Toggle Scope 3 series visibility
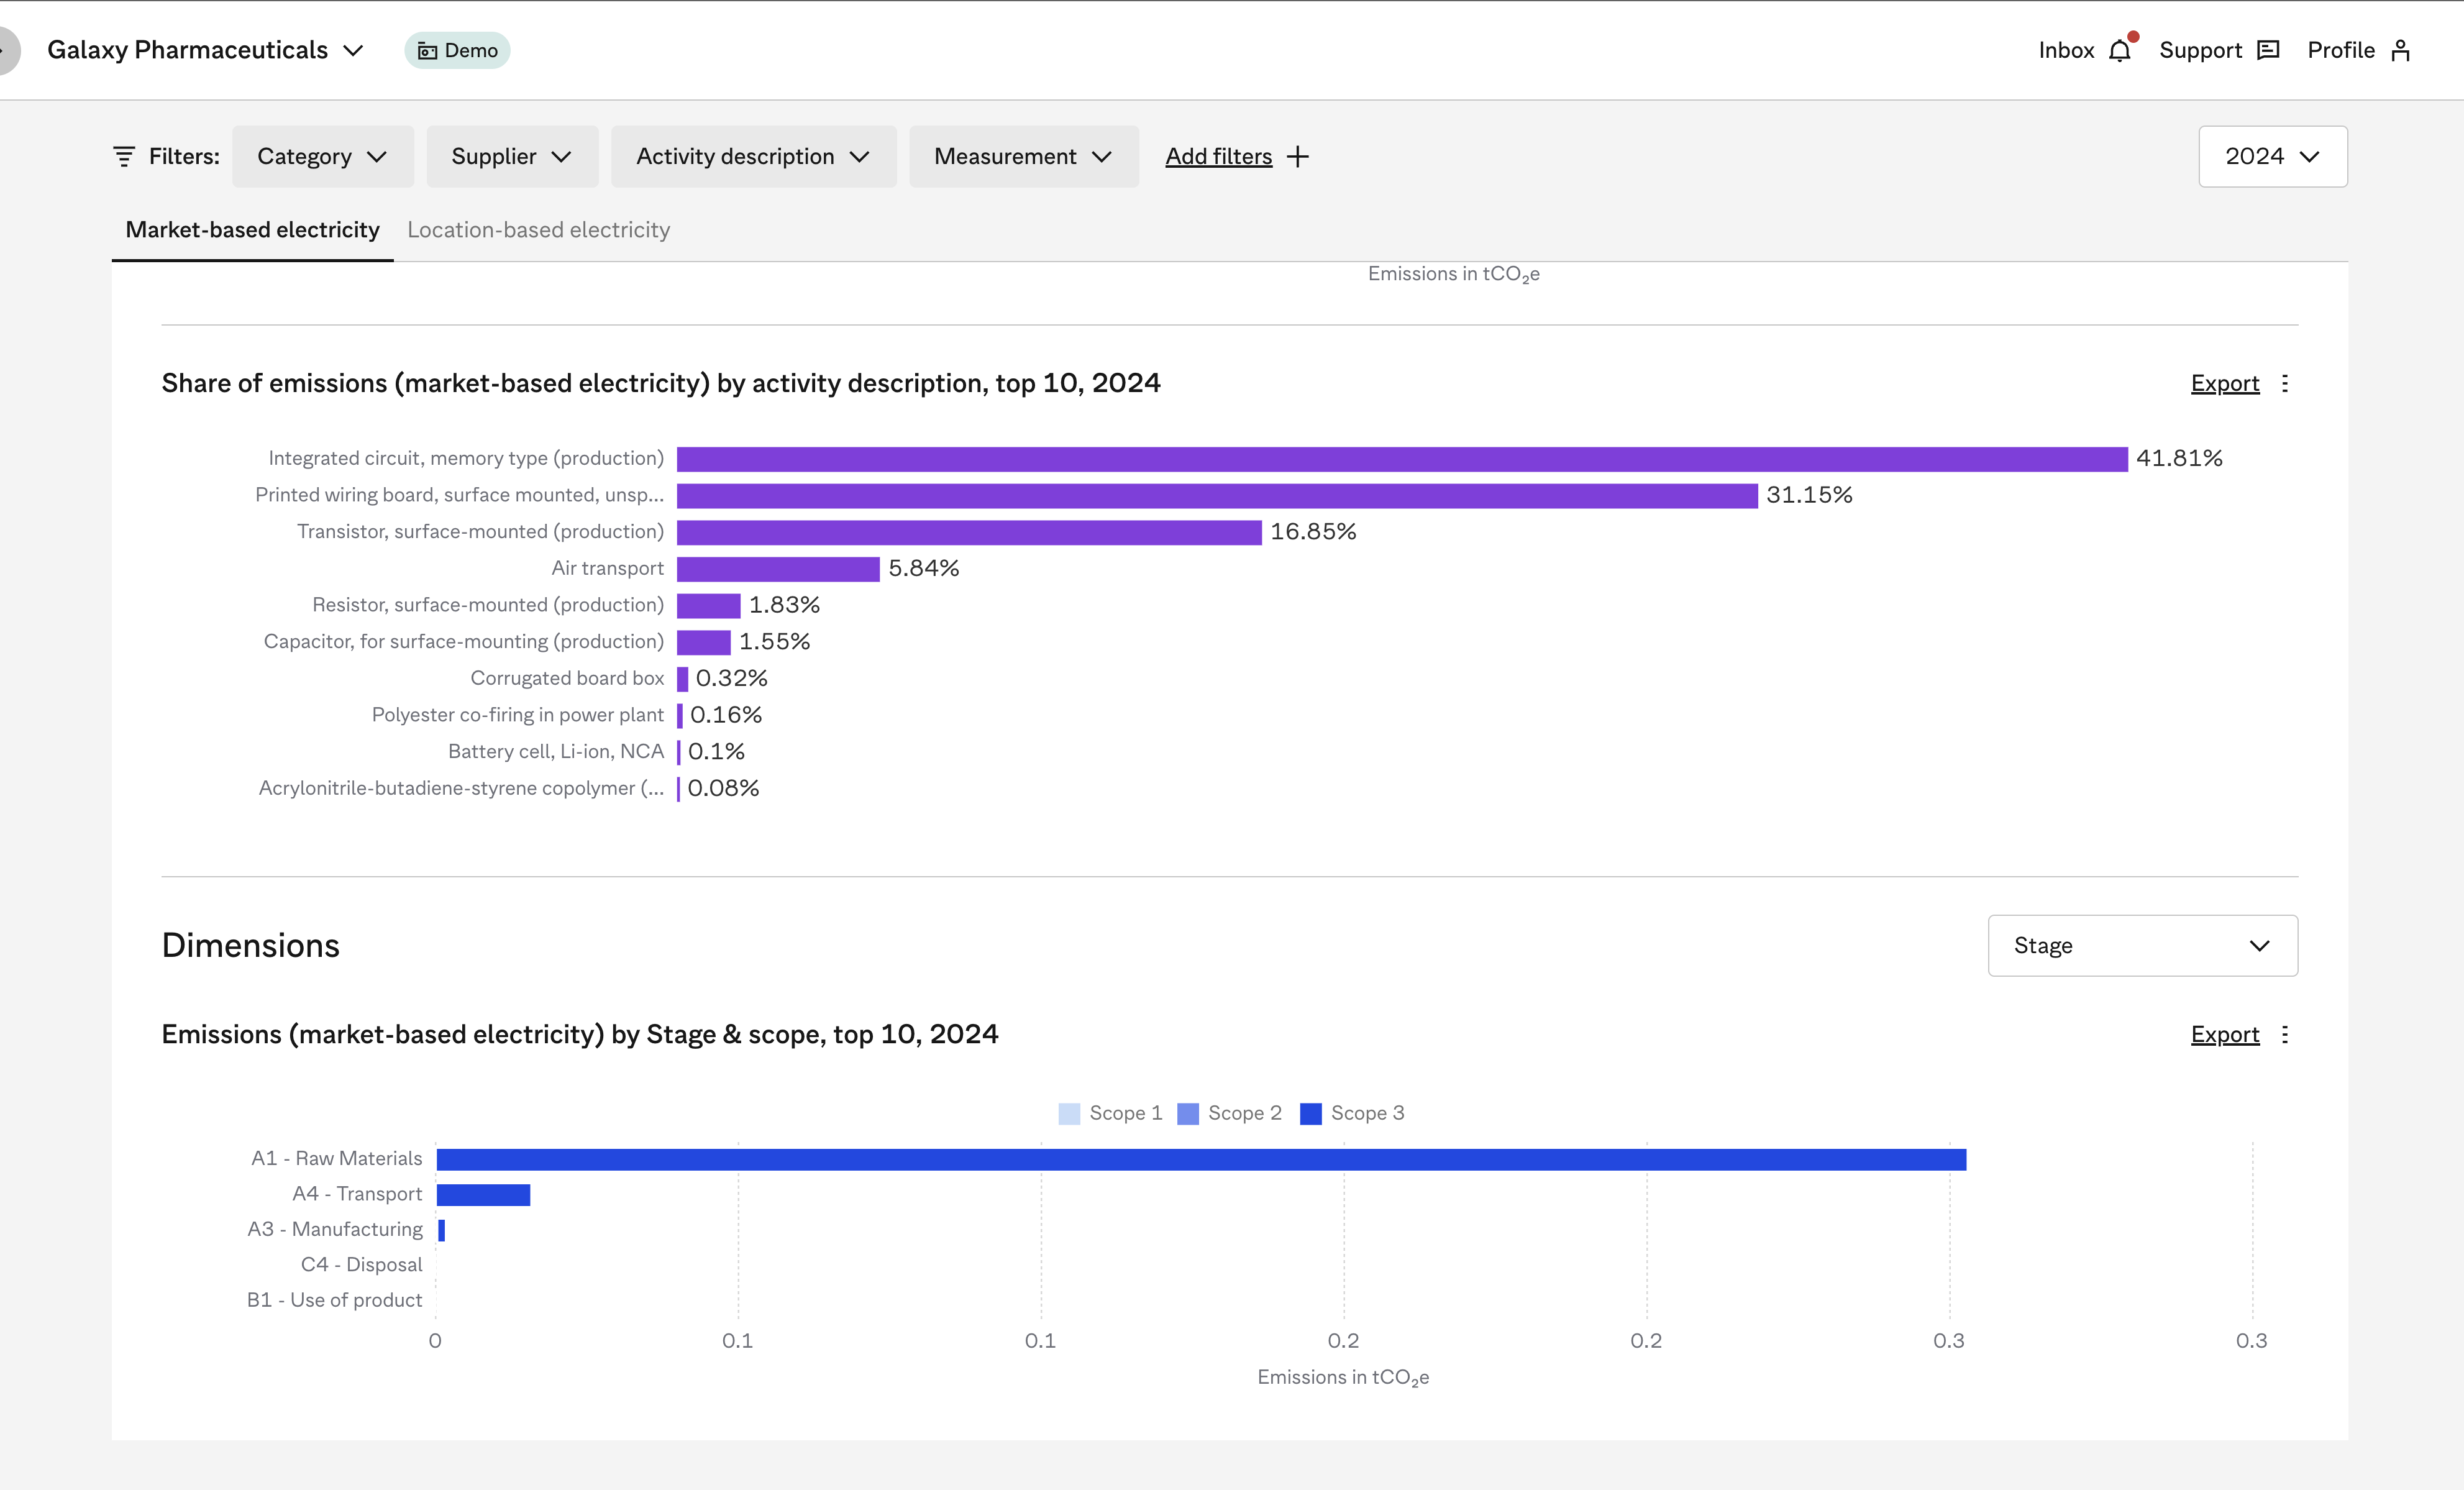The image size is (2464, 1490). pyautogui.click(x=1353, y=1113)
